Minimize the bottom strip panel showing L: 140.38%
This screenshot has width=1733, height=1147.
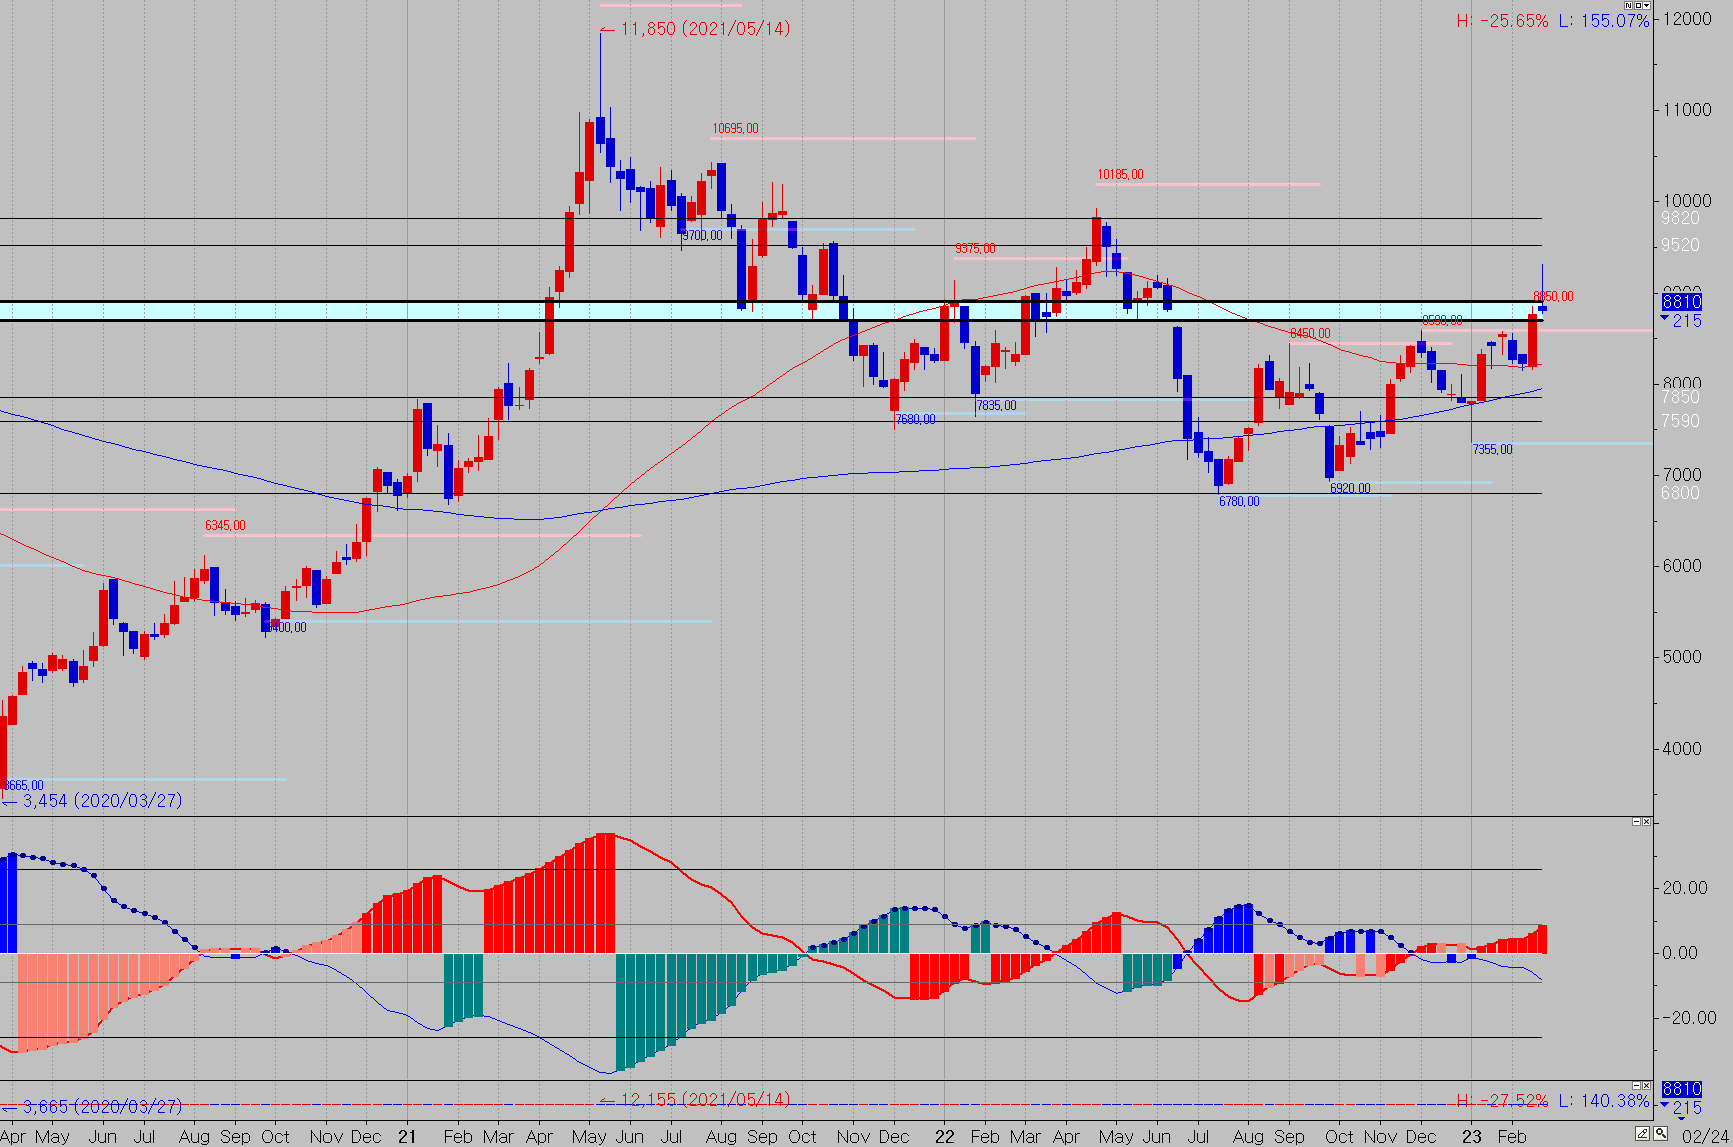(x=1637, y=1085)
